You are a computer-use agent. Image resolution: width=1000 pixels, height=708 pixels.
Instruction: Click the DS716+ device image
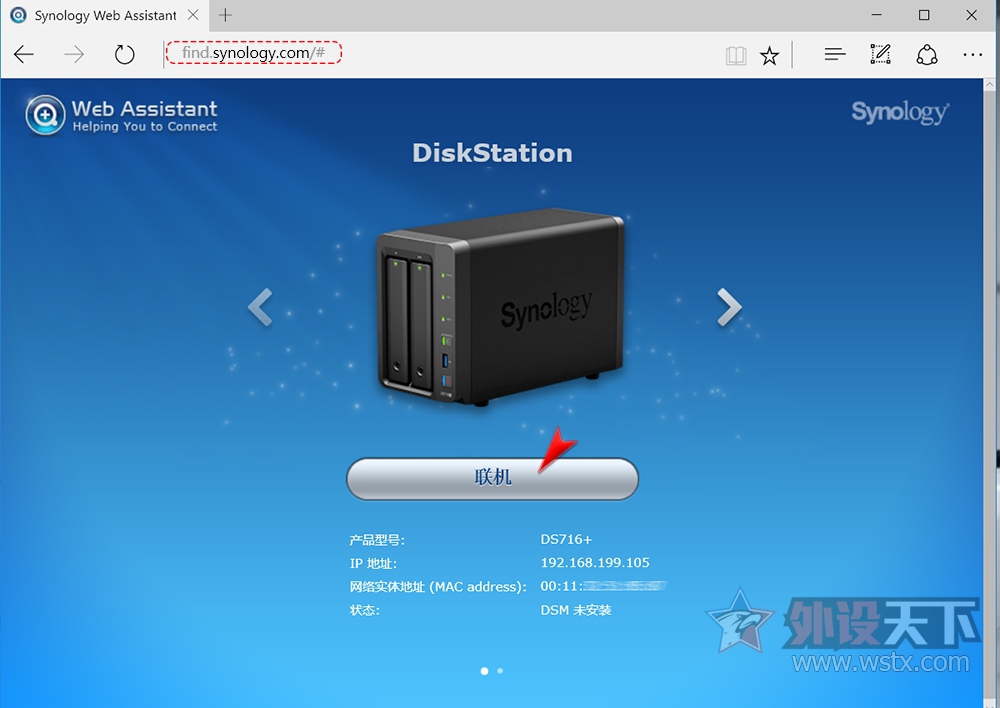pyautogui.click(x=501, y=308)
